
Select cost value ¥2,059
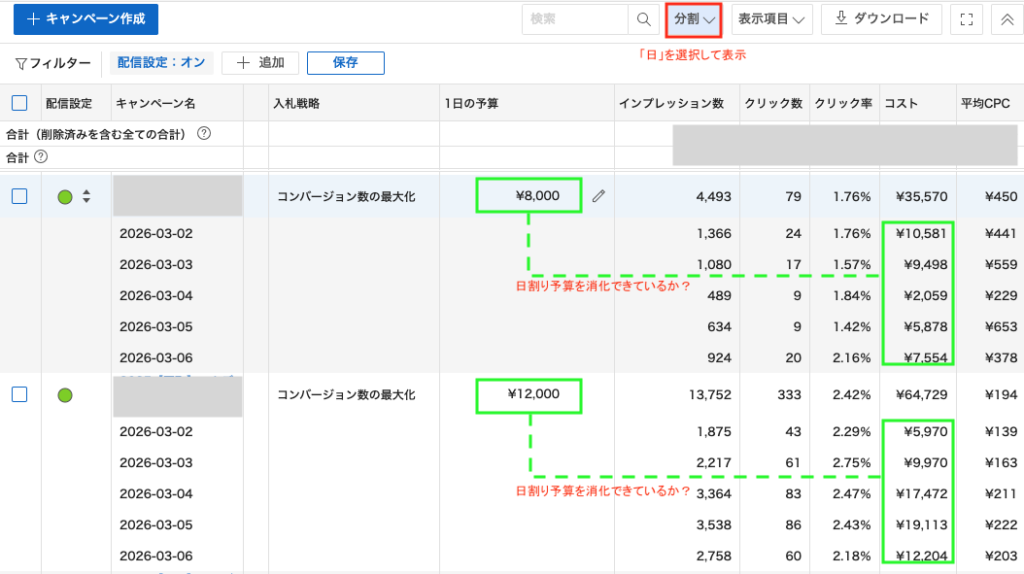coord(925,295)
